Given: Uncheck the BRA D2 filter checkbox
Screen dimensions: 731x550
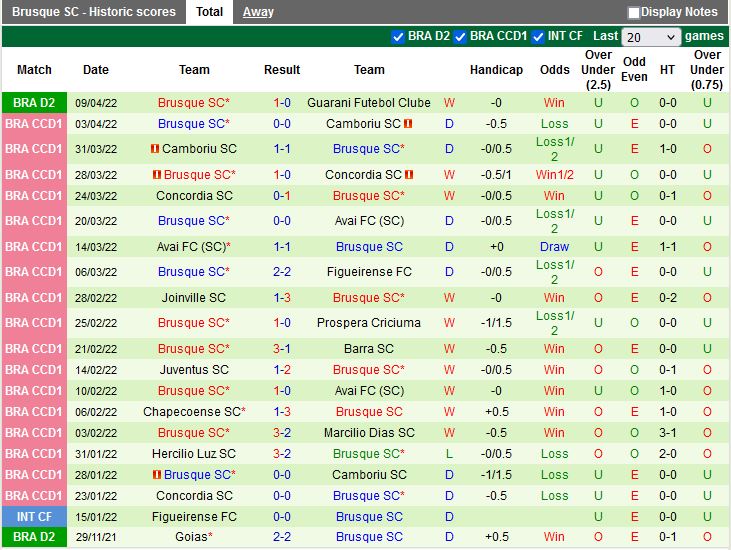Looking at the screenshot, I should point(398,37).
